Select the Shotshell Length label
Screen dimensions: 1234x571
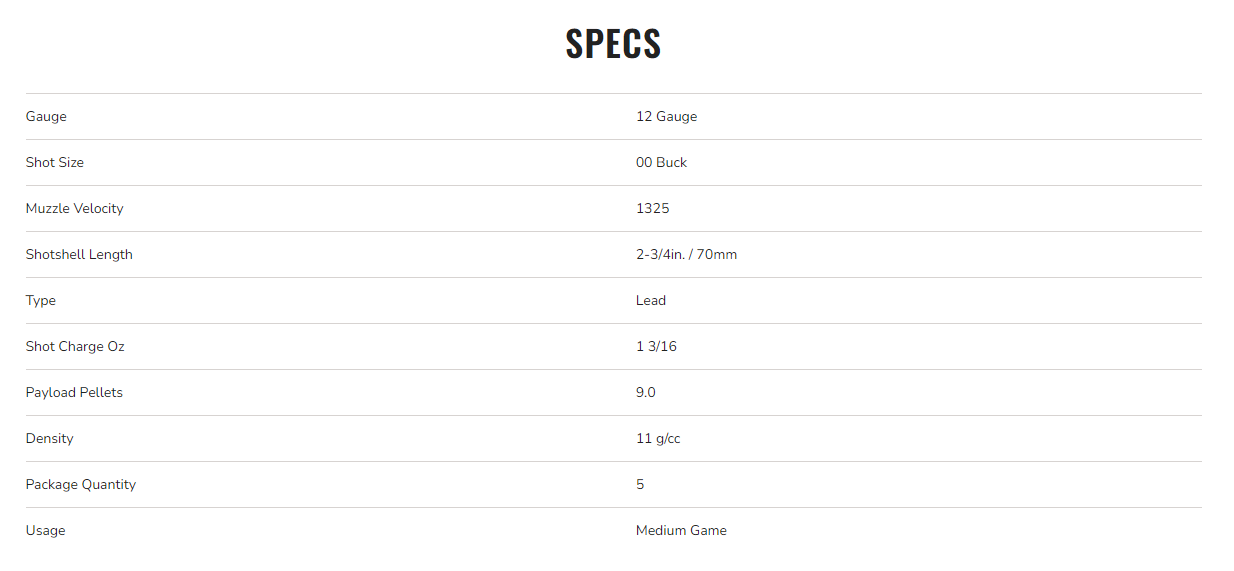(x=79, y=254)
